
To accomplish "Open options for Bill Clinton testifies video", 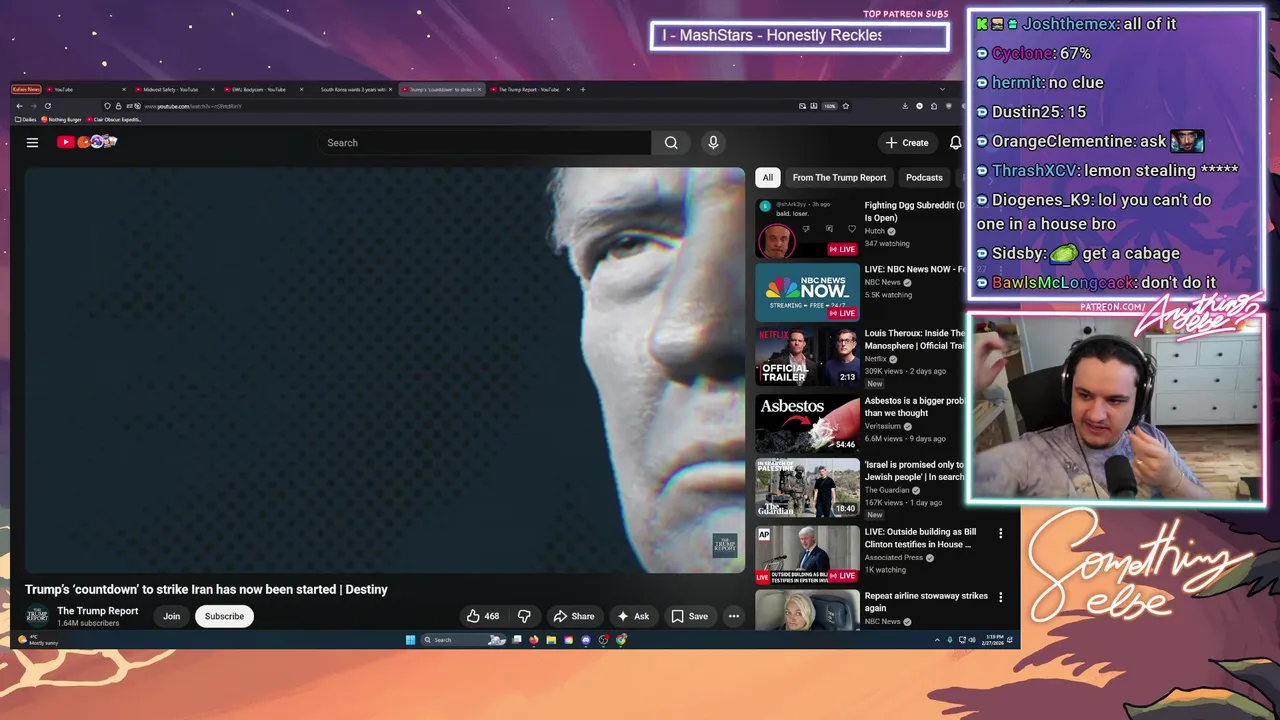I will coord(1000,534).
